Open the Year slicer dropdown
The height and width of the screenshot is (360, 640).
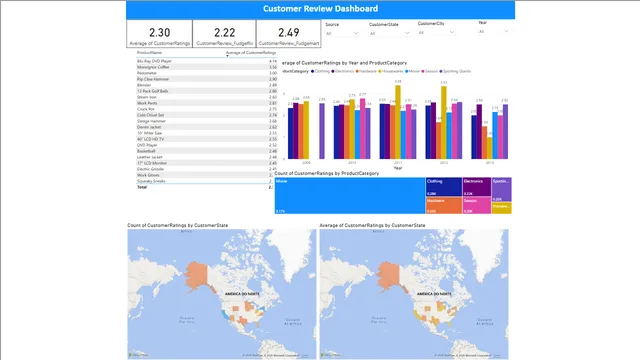[493, 31]
